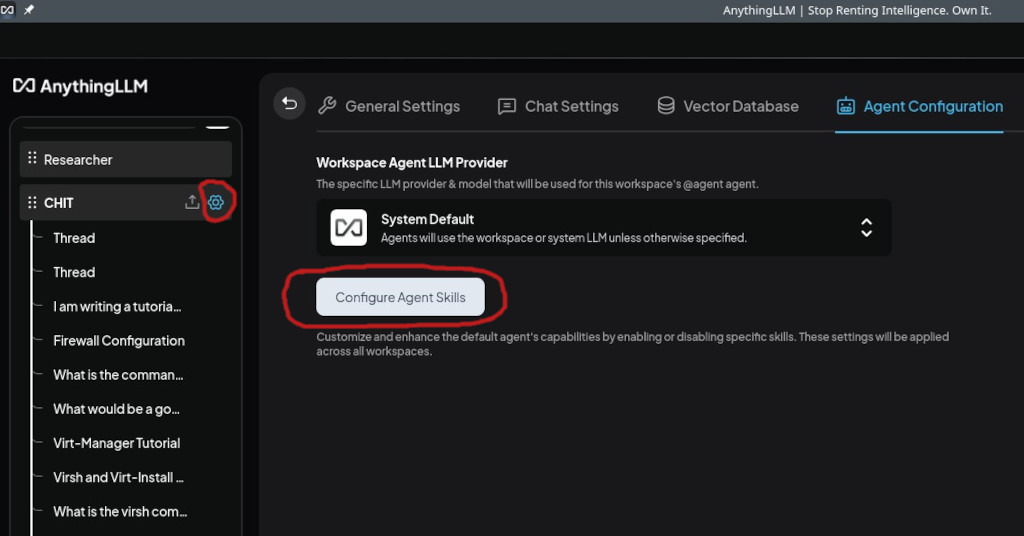Click the robot icon of Agent Configuration
Screen dimensions: 1024x536
846,106
